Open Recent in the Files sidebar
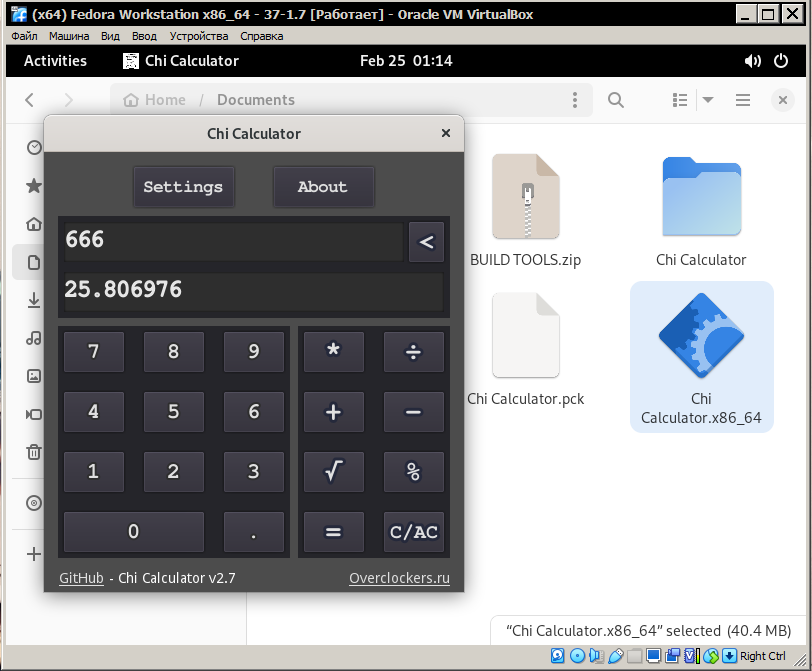The image size is (812, 671). point(34,148)
